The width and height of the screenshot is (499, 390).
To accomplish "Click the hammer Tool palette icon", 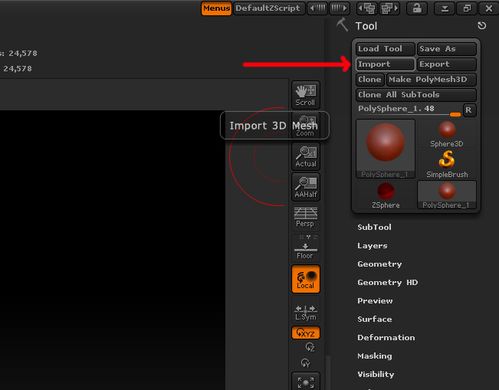I will 342,25.
